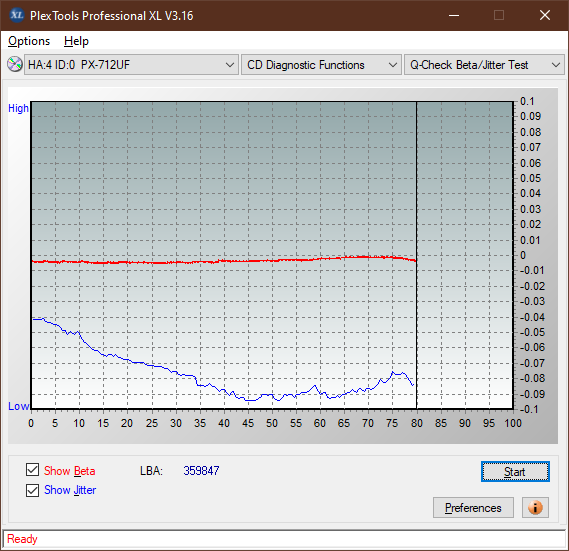Image resolution: width=569 pixels, height=551 pixels.
Task: Click the blue jitter curve near 45
Action: 248,400
